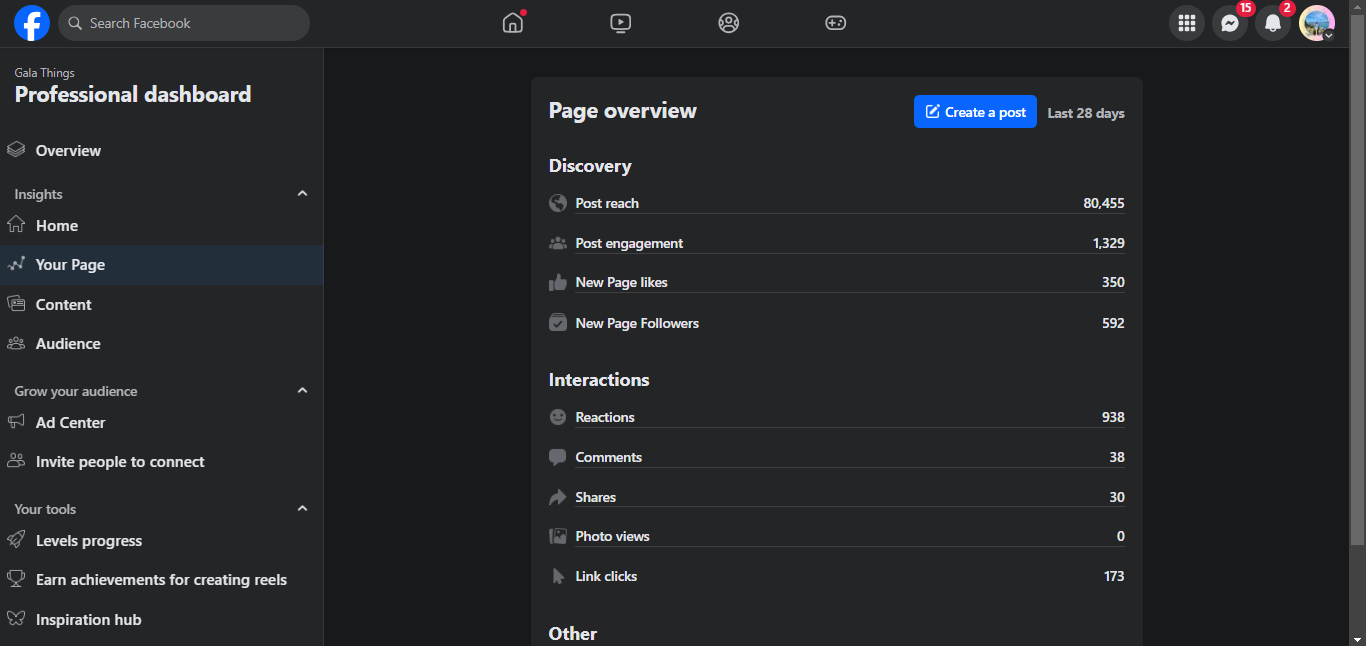The width and height of the screenshot is (1366, 646).
Task: Open the Watch video icon
Action: pyautogui.click(x=621, y=23)
